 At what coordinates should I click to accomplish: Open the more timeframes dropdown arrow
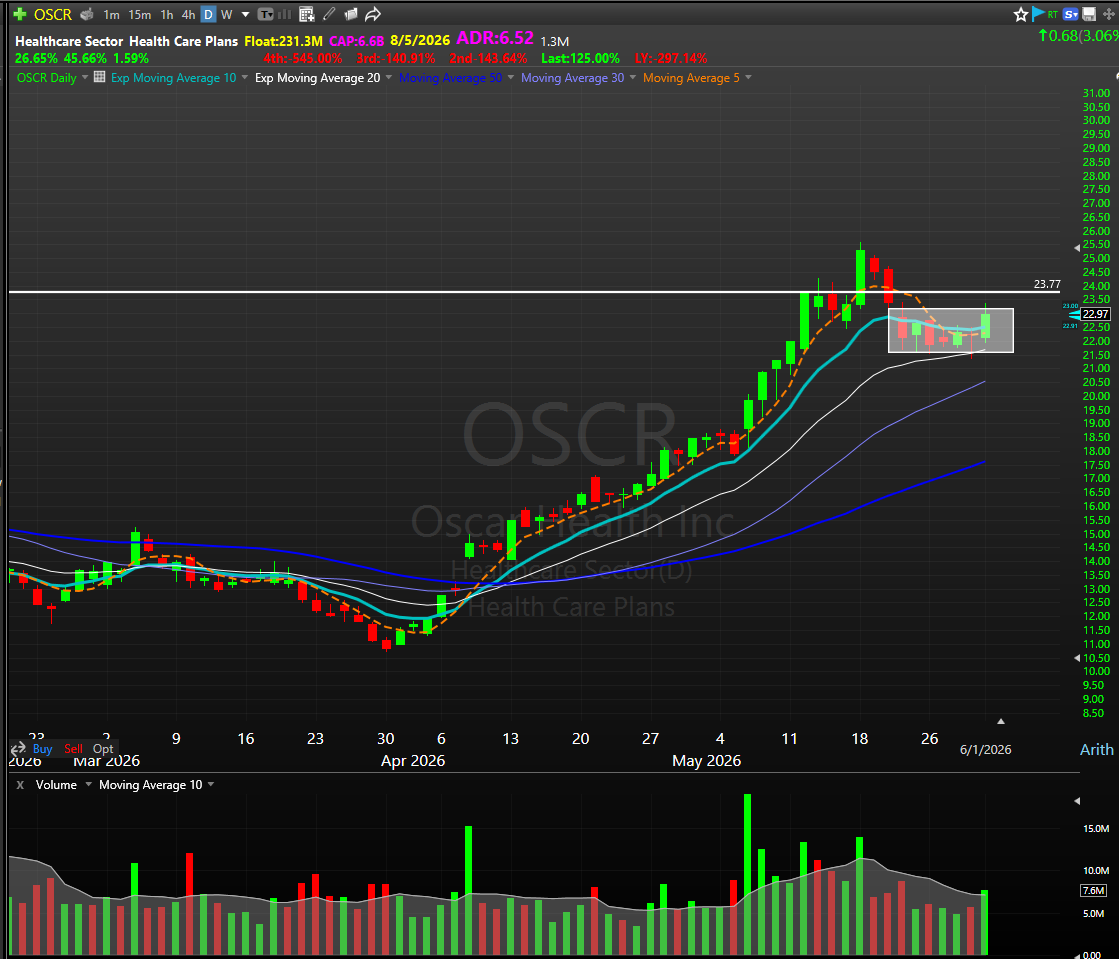[x=245, y=14]
